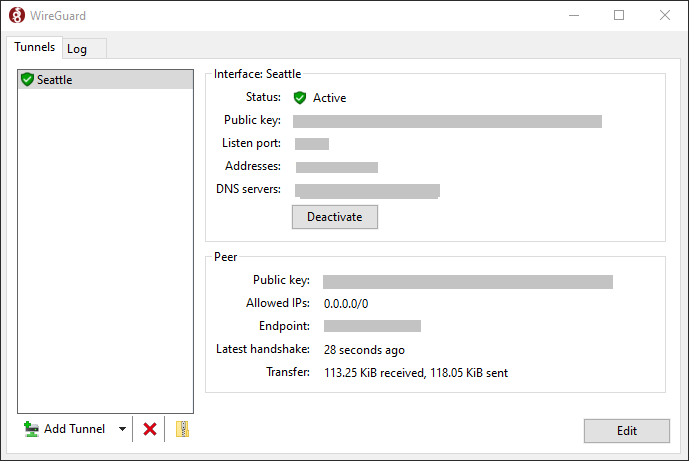Image resolution: width=689 pixels, height=461 pixels.
Task: Deactivate the Seattle tunnel
Action: (335, 217)
